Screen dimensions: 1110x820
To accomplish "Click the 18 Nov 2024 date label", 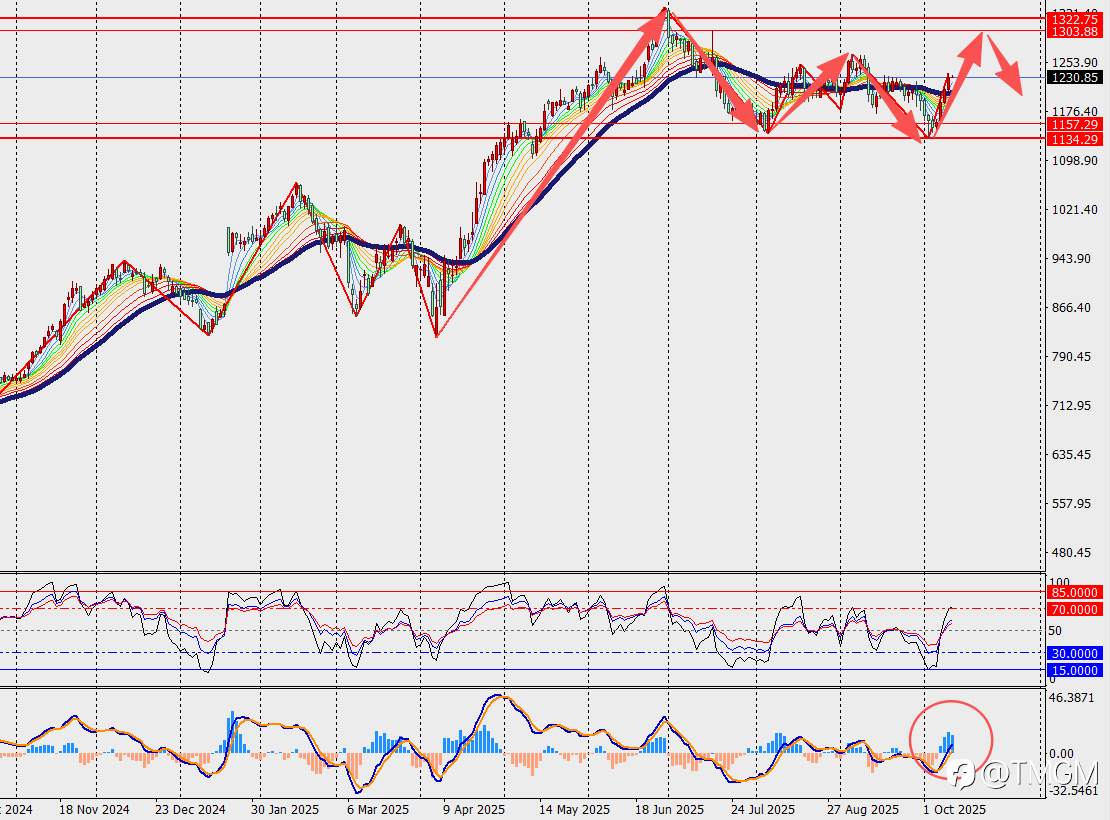I will point(94,809).
